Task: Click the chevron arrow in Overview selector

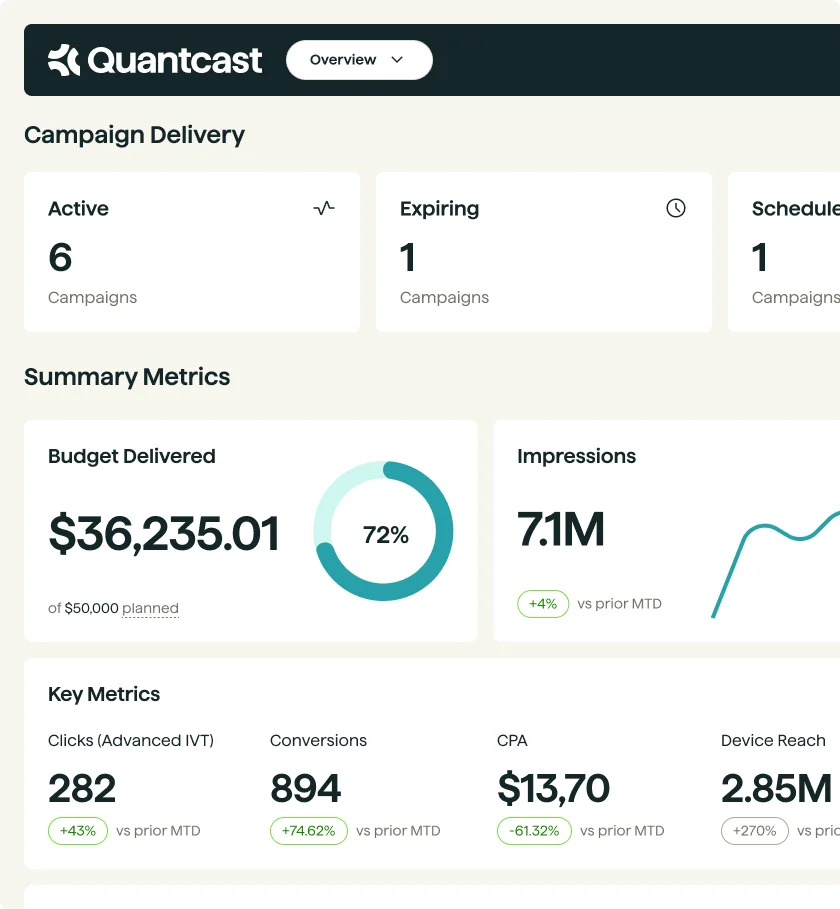Action: point(397,60)
